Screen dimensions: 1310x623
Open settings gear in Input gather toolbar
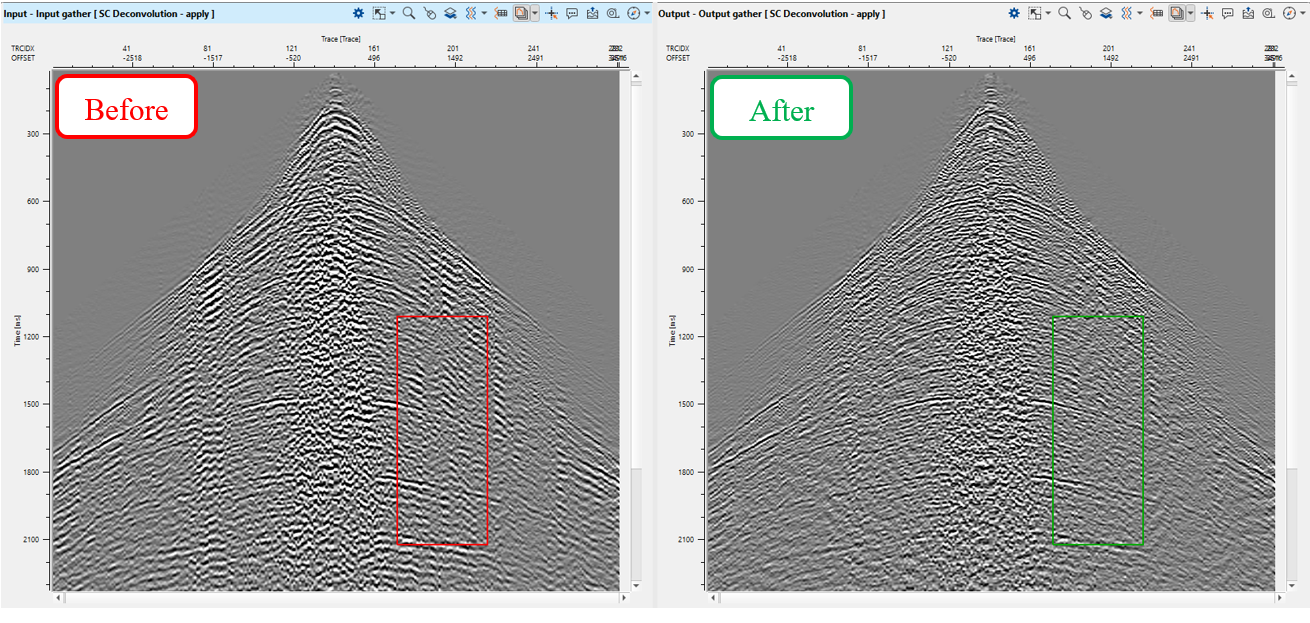[x=359, y=14]
